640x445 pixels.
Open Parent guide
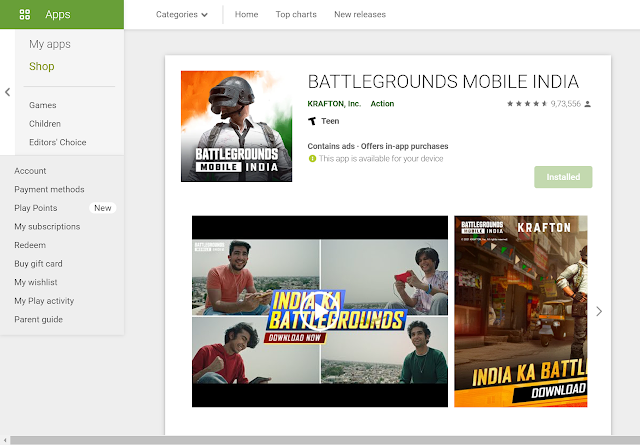(38, 319)
